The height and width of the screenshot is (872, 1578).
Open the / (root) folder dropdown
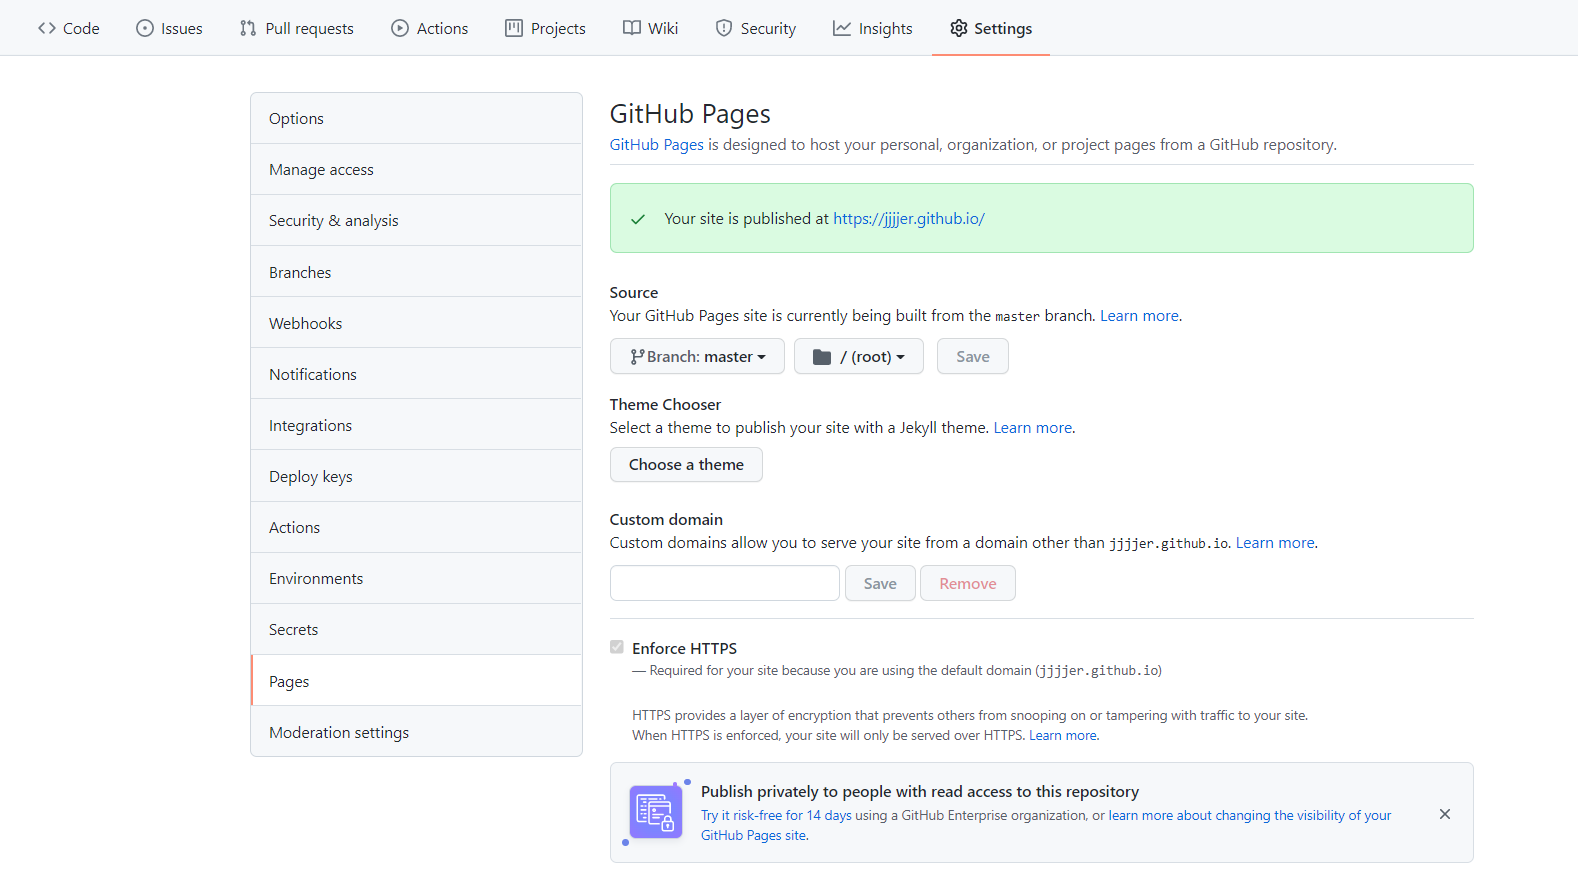click(x=859, y=356)
